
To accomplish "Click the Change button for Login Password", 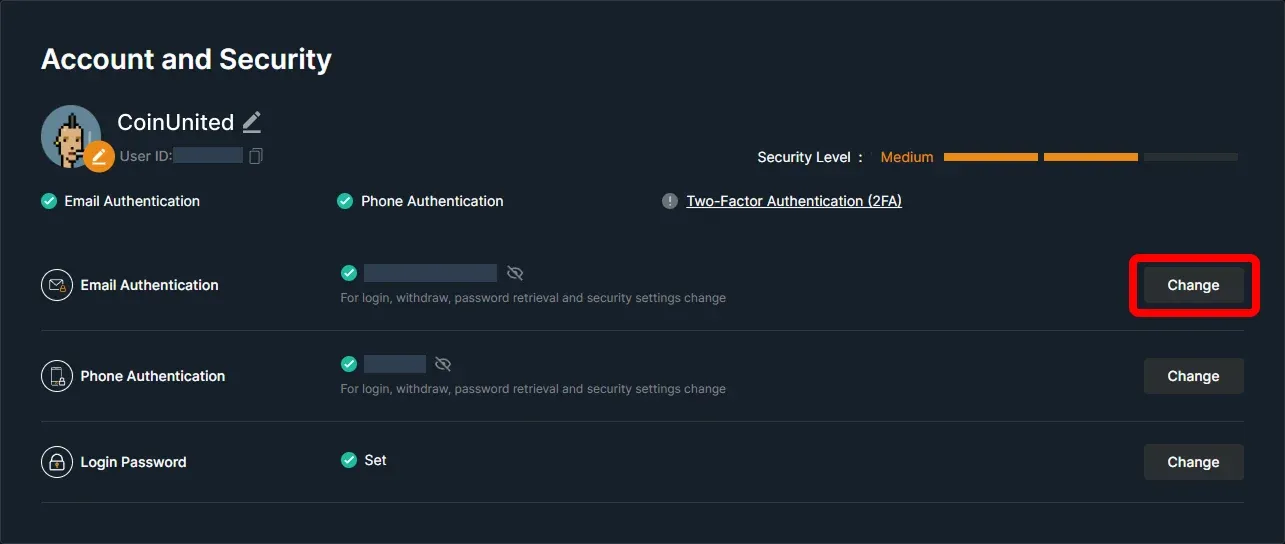I will [x=1194, y=462].
